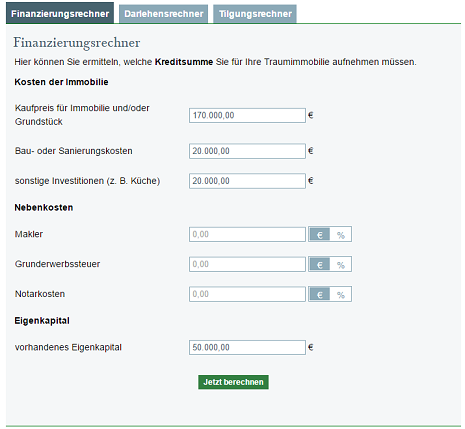The width and height of the screenshot is (465, 429).
Task: Choose euro unit for Notarkosten
Action: pyautogui.click(x=320, y=294)
